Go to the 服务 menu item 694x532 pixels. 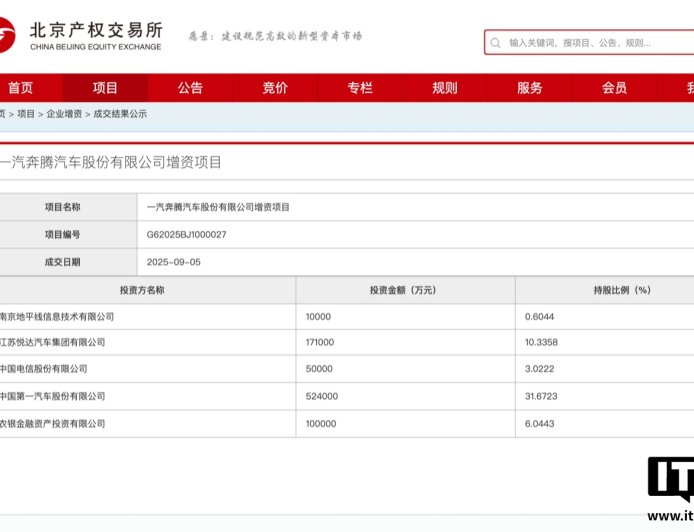pyautogui.click(x=530, y=88)
